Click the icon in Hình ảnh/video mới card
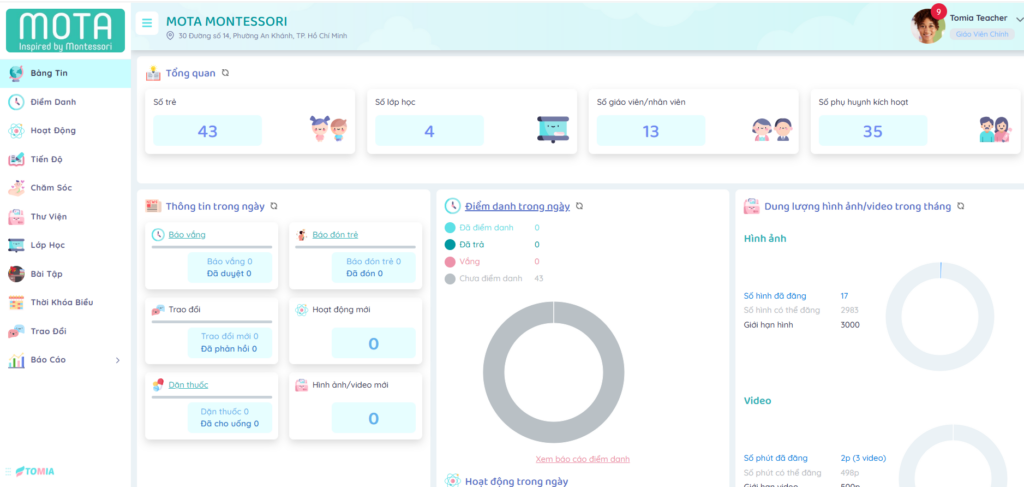 (301, 385)
